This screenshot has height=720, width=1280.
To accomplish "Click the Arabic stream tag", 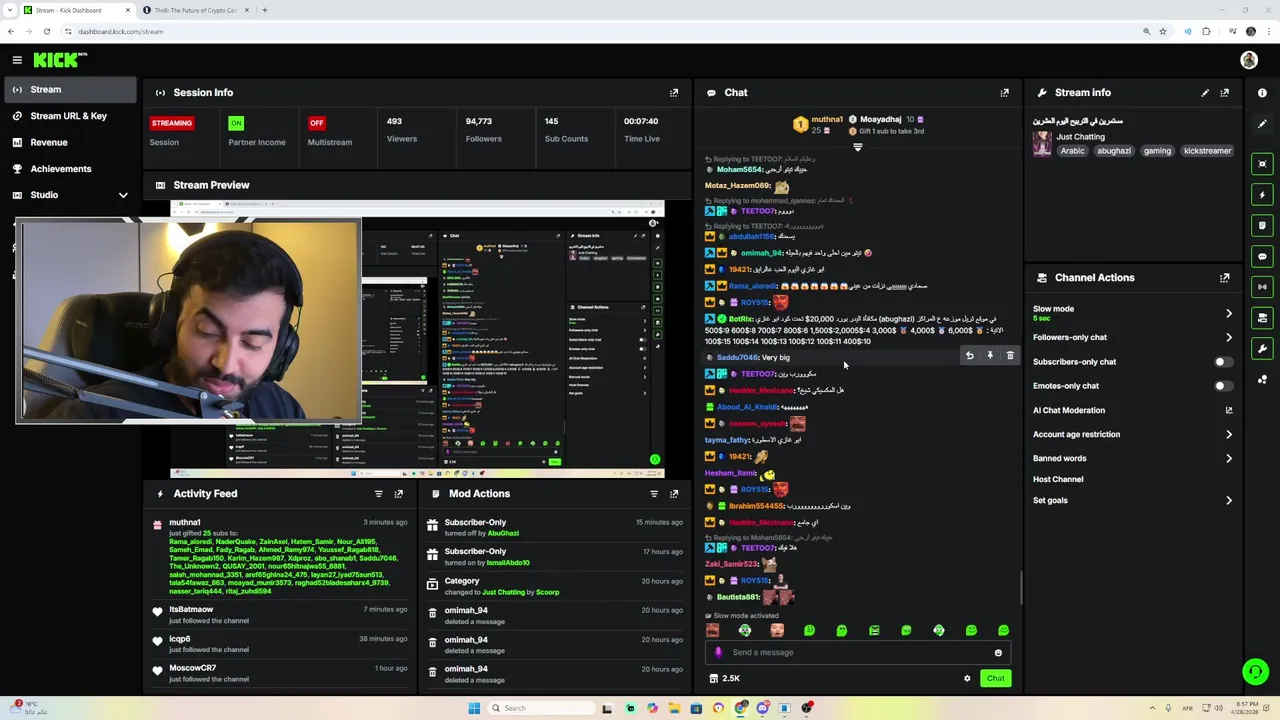I will tap(1072, 151).
